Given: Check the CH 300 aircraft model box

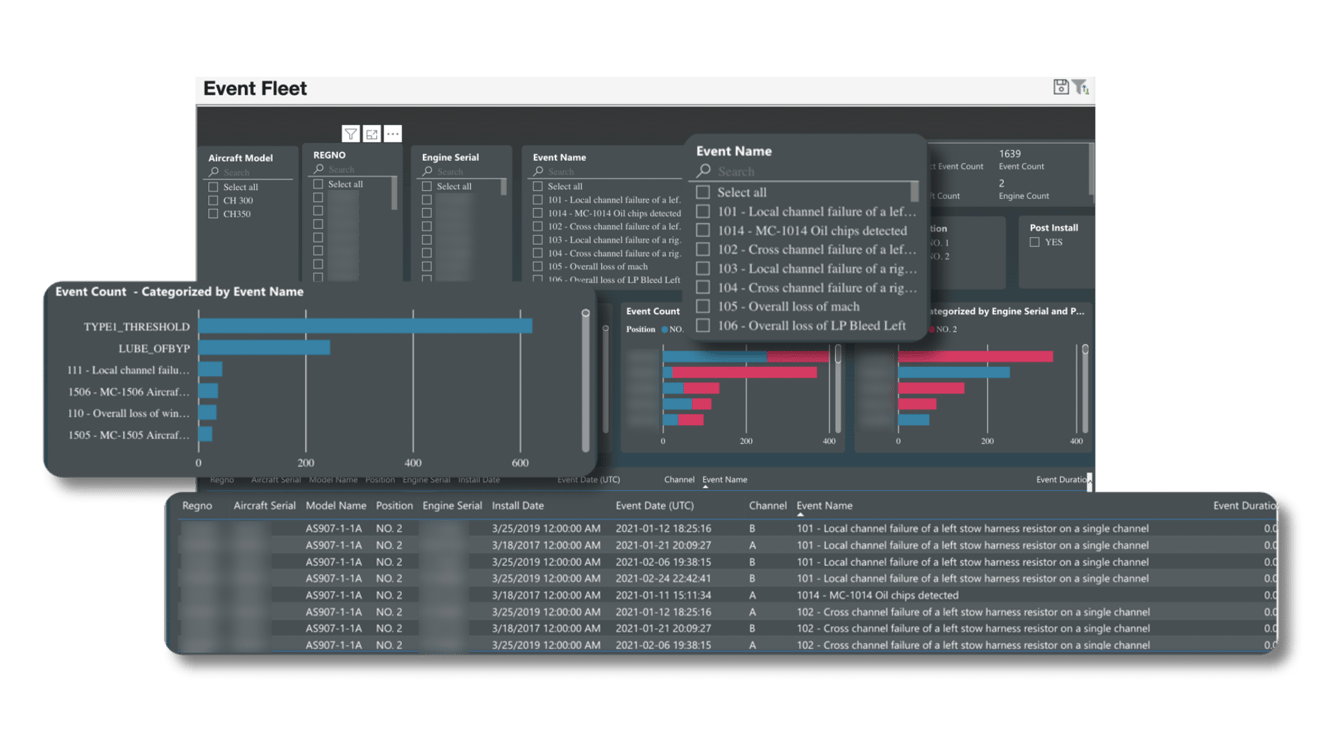Looking at the screenshot, I should (x=213, y=200).
